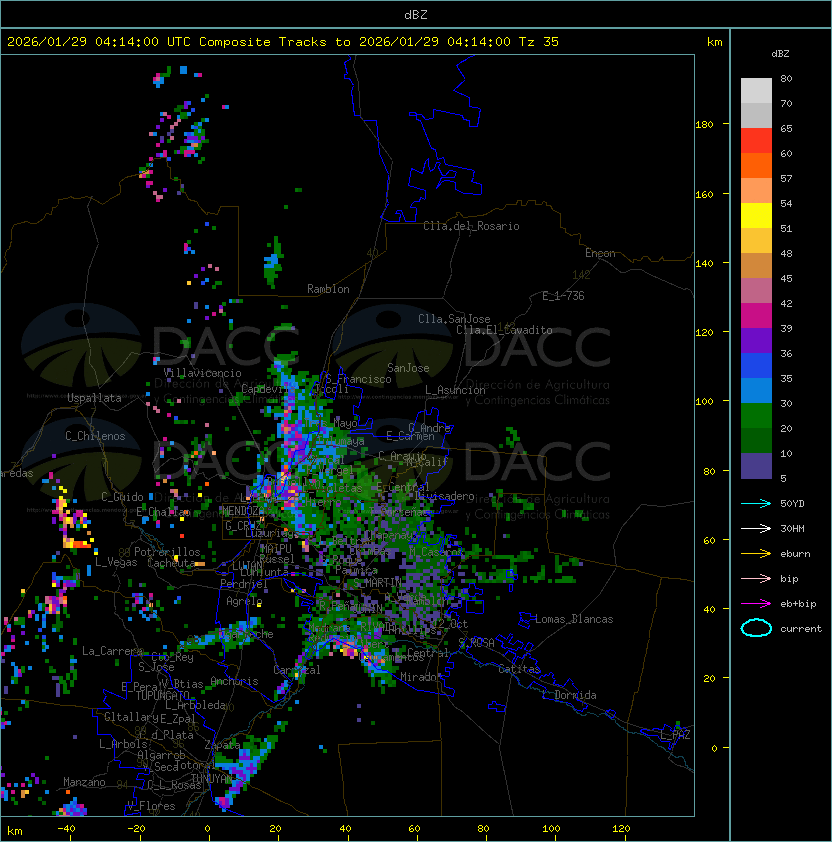
Task: Click the yellow eburn arrow in legend
Action: tap(756, 554)
